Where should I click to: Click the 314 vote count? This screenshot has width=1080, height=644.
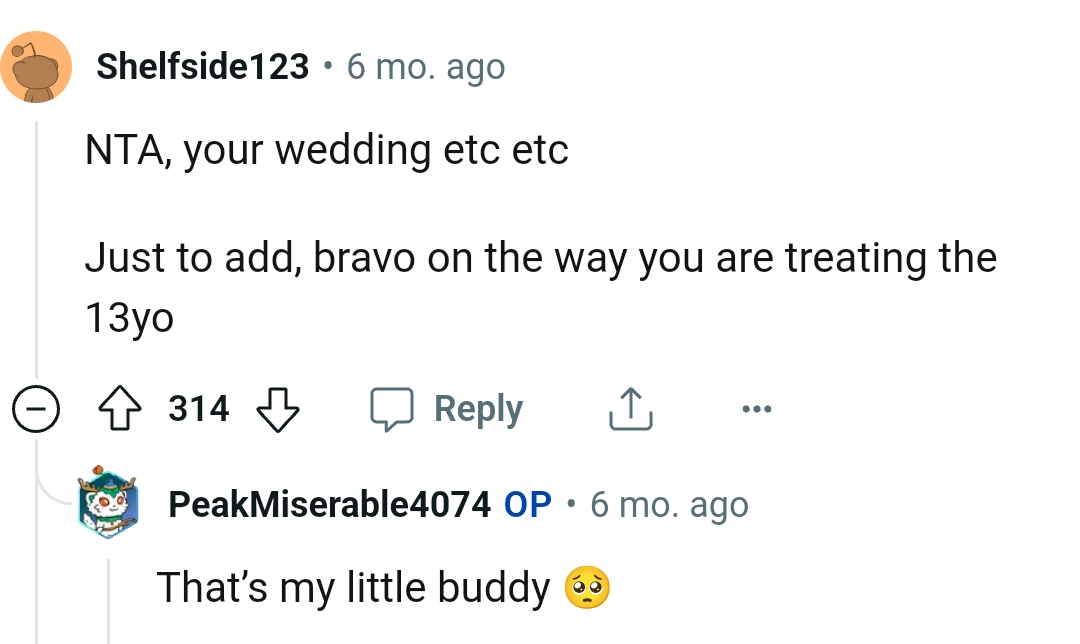(197, 408)
